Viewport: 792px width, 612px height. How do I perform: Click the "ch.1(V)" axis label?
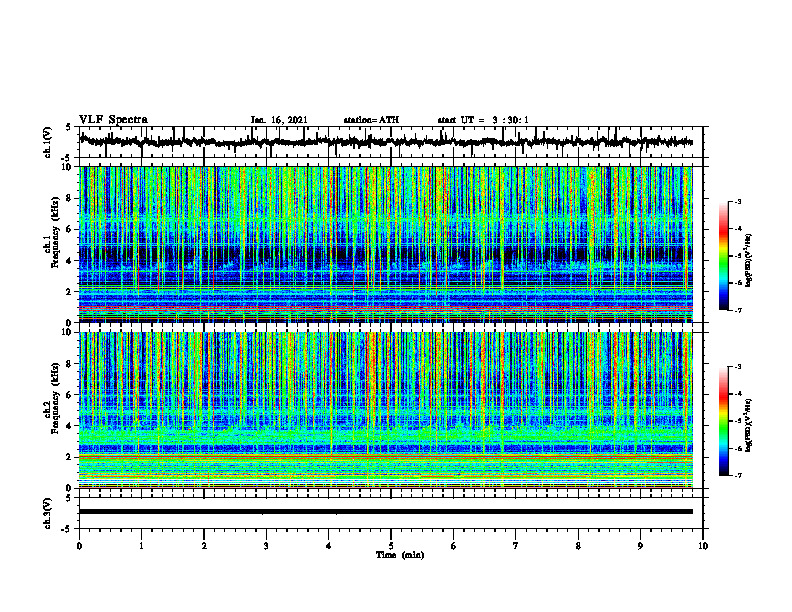coord(48,142)
